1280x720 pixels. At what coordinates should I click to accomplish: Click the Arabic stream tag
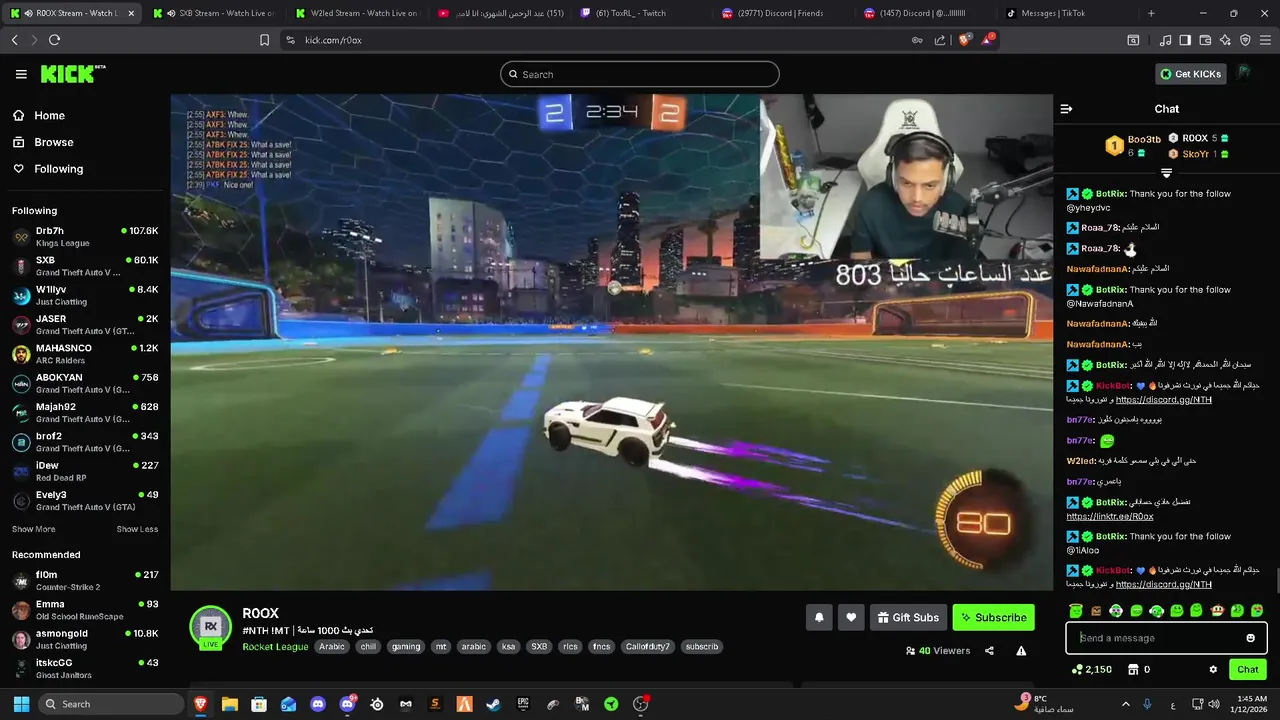point(332,647)
